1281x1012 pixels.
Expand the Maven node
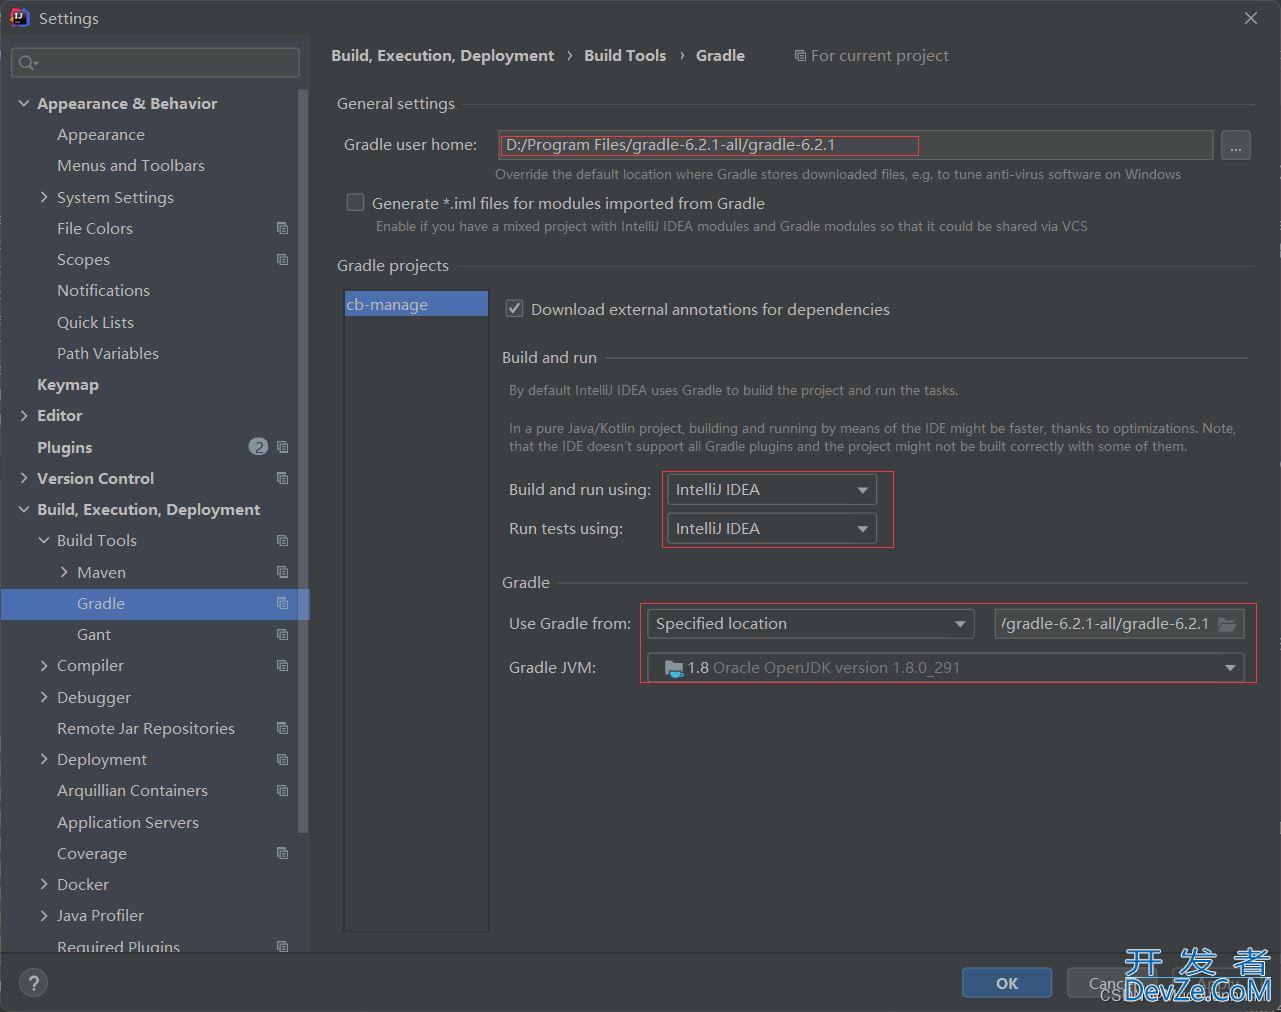(64, 572)
